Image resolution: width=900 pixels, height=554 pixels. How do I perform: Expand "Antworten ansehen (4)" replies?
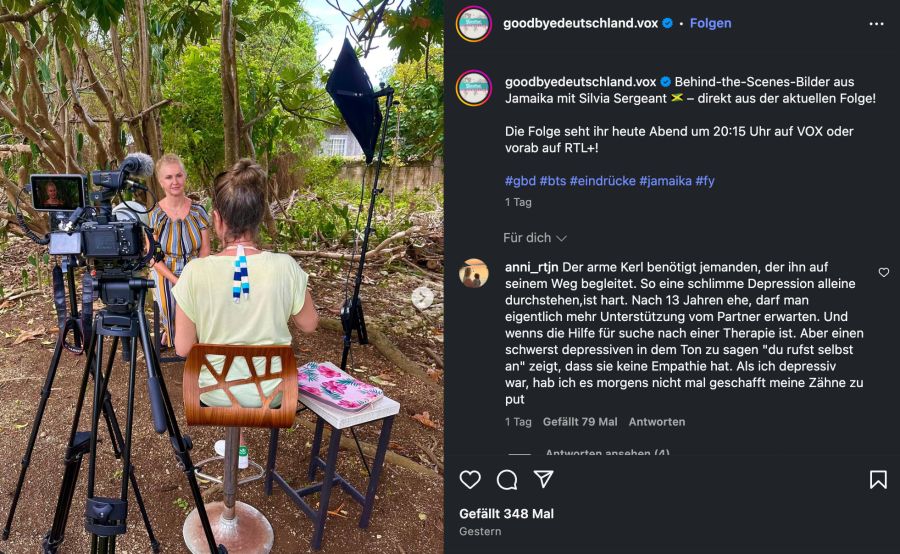[607, 453]
